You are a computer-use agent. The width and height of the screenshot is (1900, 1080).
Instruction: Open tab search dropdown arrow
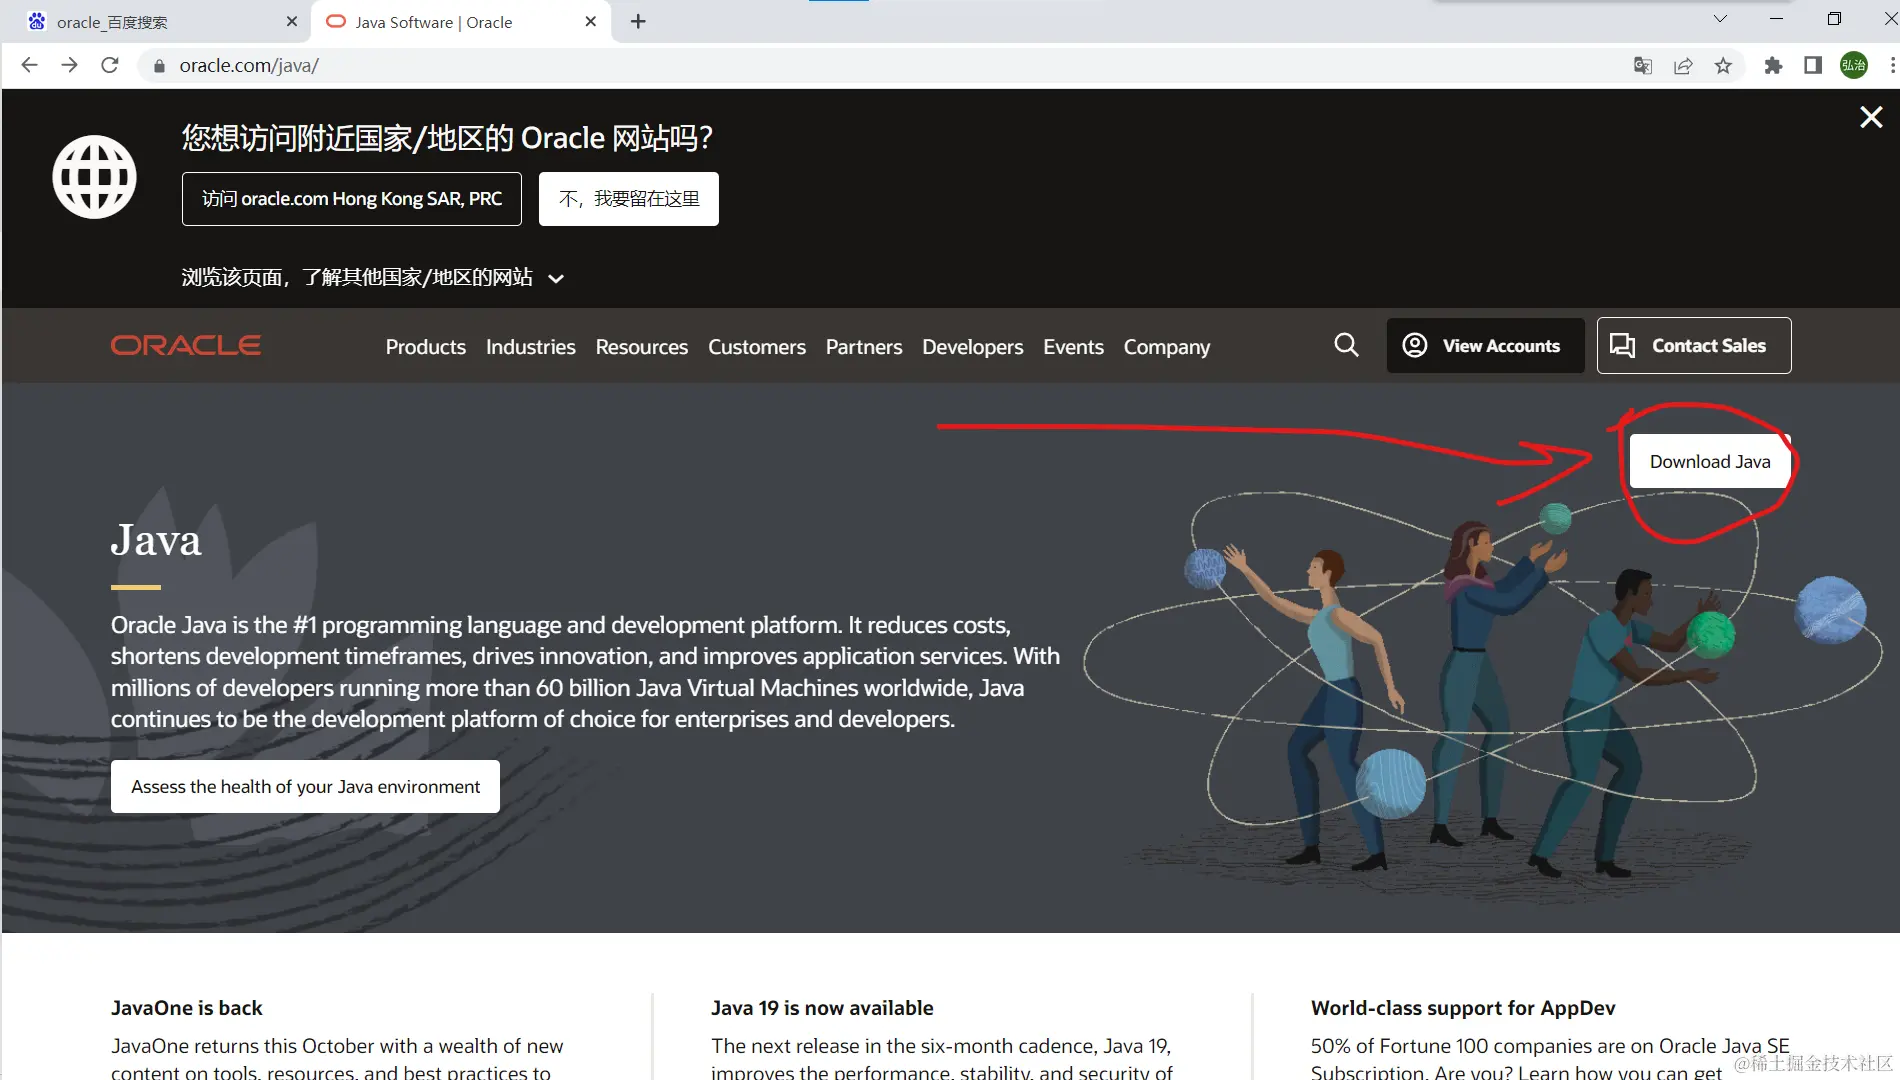point(1720,18)
